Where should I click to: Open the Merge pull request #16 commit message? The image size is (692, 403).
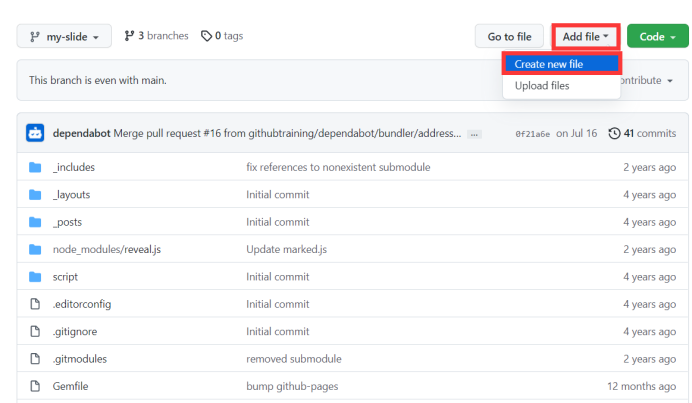pyautogui.click(x=287, y=133)
